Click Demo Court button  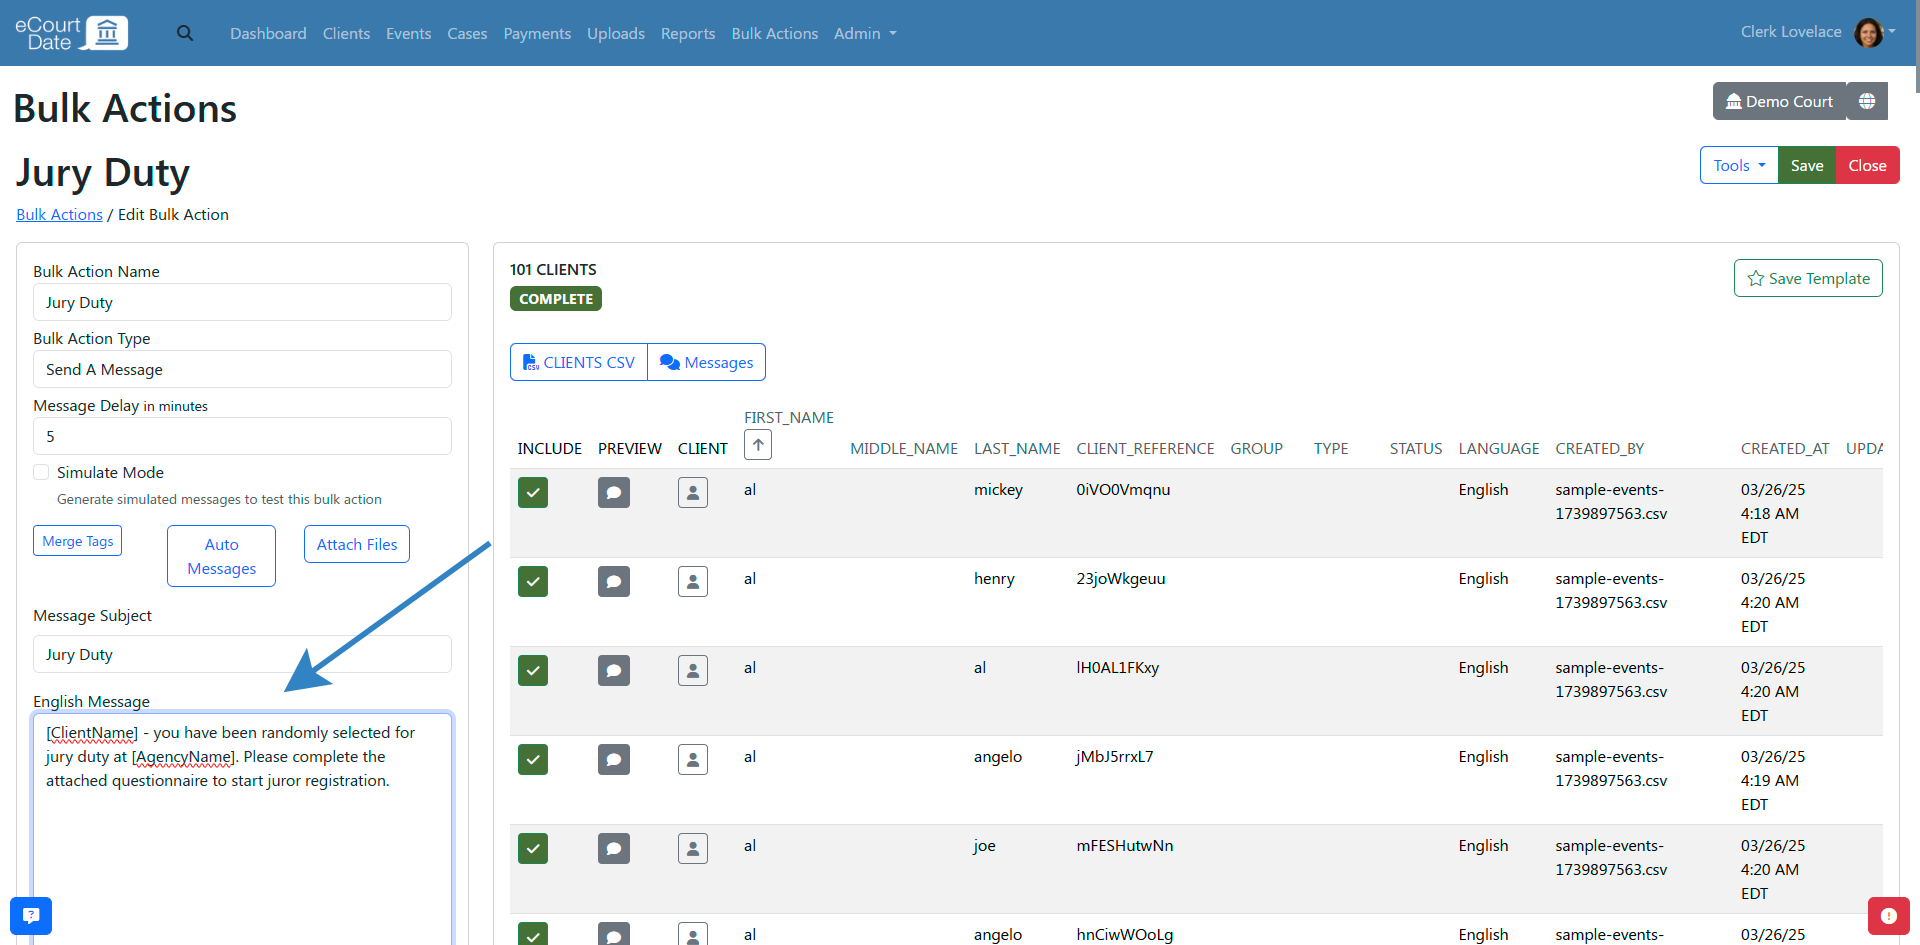(x=1780, y=101)
